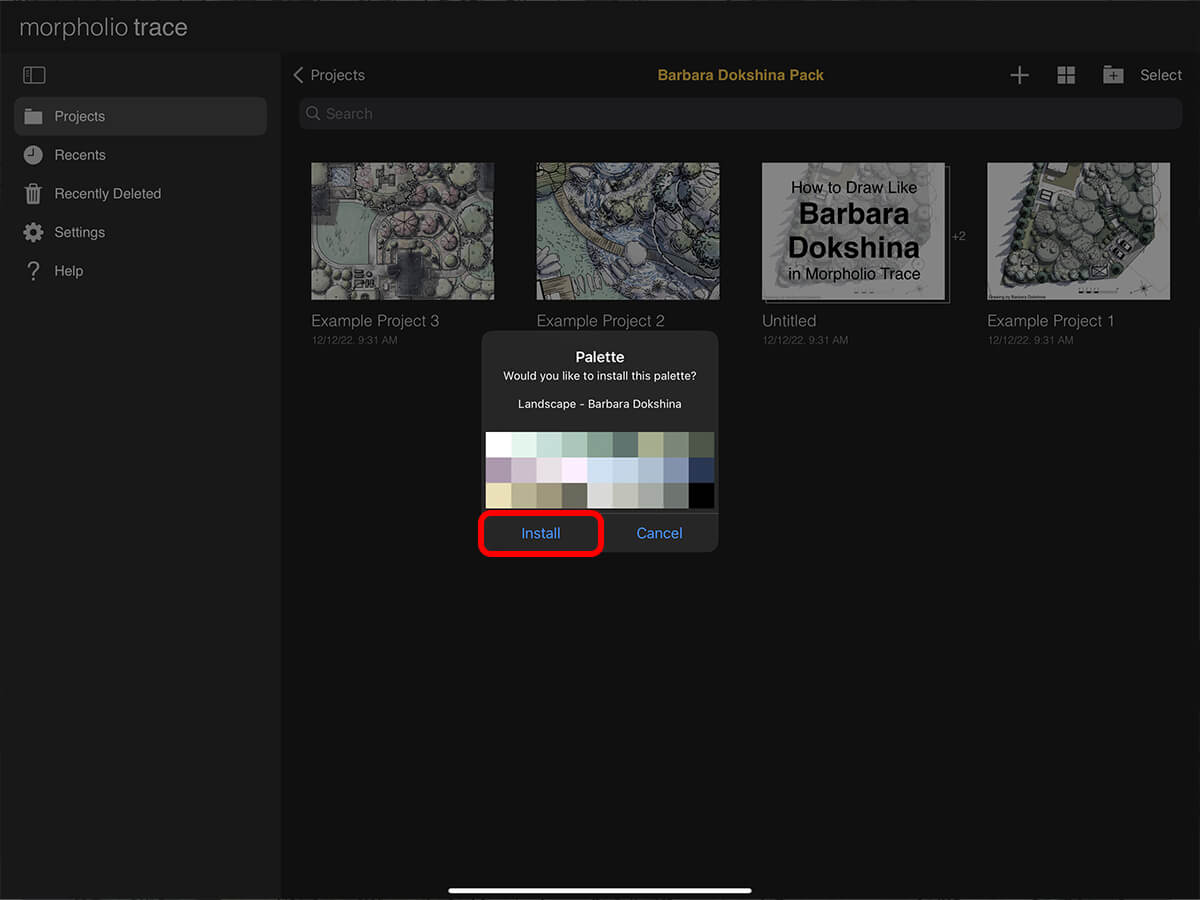Open the grid layout view icon
The width and height of the screenshot is (1200, 900).
pyautogui.click(x=1066, y=74)
